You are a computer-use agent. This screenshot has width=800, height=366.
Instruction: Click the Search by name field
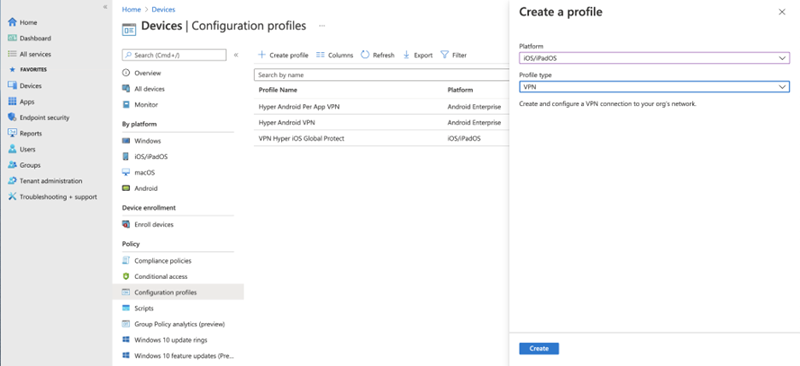tap(381, 75)
